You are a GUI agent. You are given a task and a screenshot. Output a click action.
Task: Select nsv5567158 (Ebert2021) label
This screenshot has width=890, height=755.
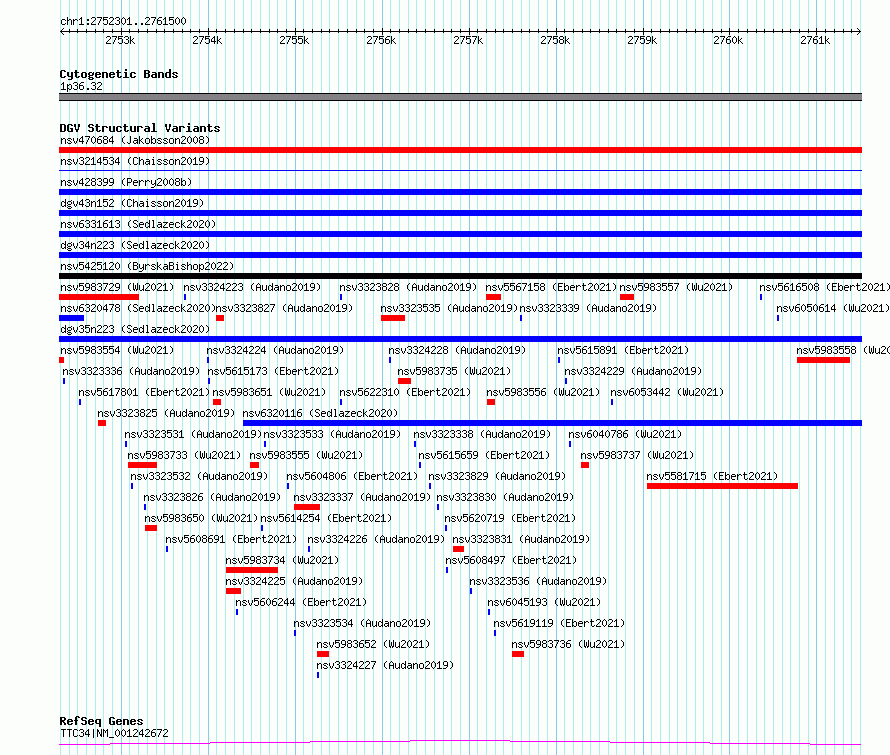pyautogui.click(x=551, y=287)
